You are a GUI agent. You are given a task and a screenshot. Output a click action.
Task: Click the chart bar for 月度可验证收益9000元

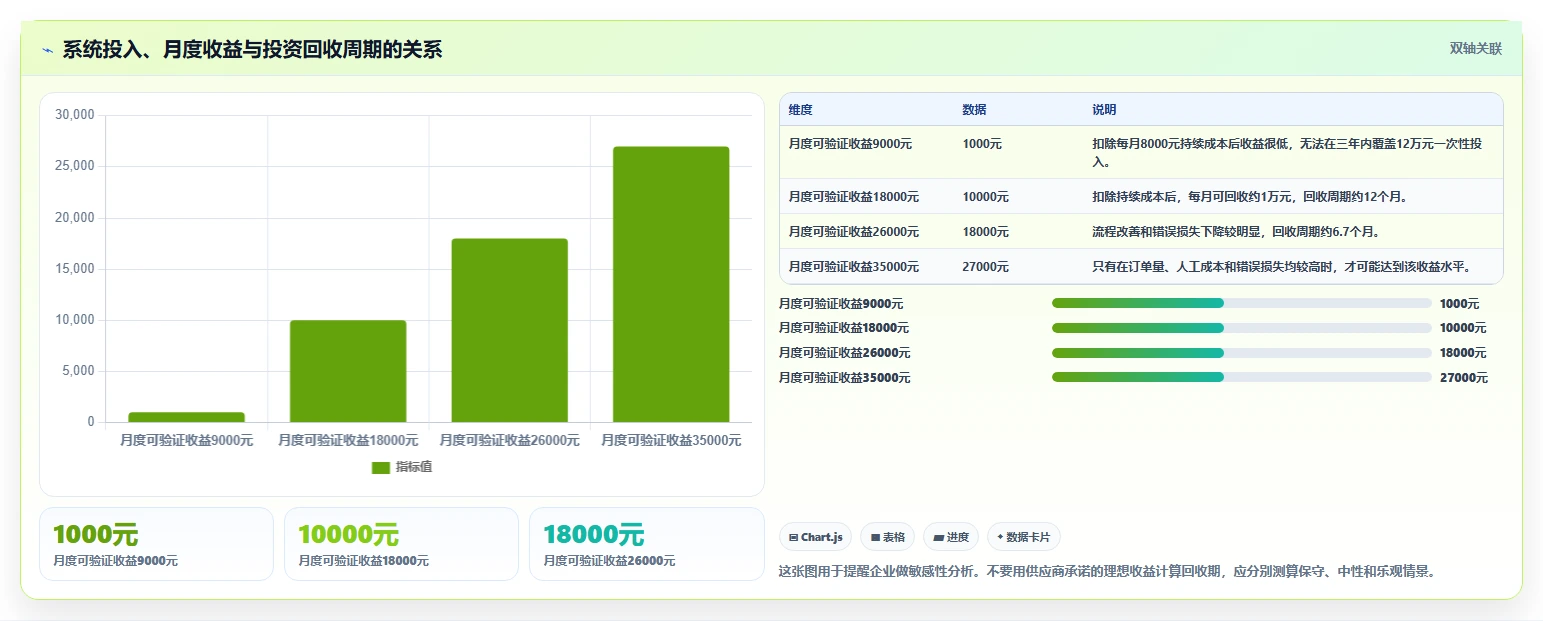click(186, 417)
